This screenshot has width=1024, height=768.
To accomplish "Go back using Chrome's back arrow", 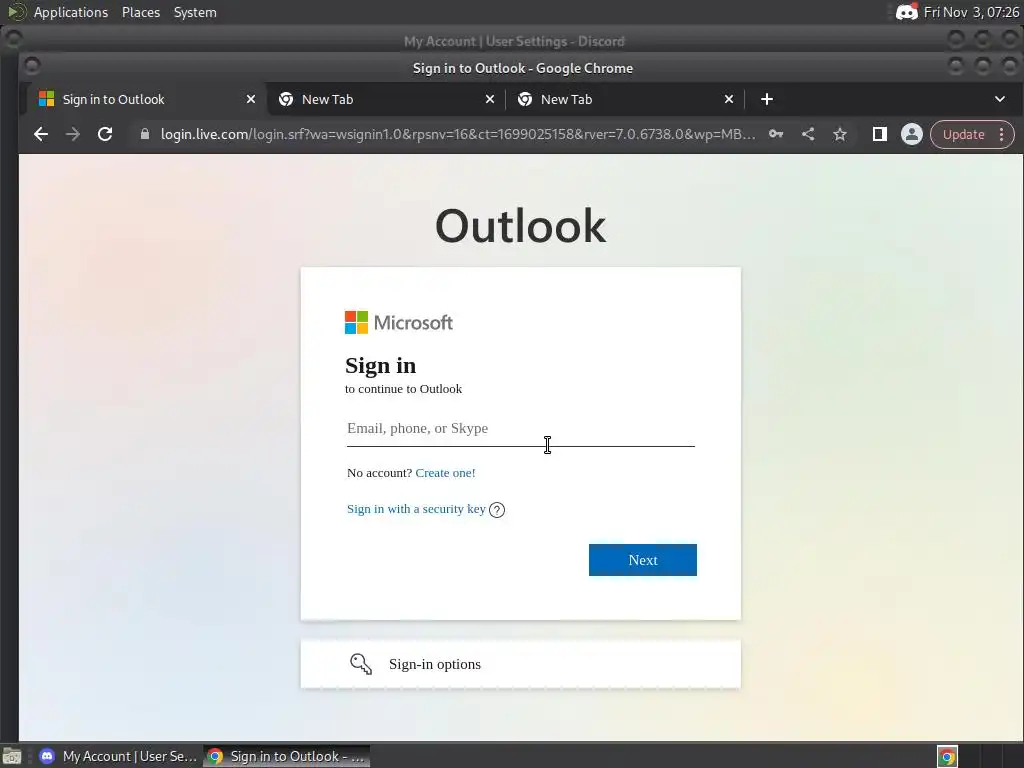I will 40,135.
